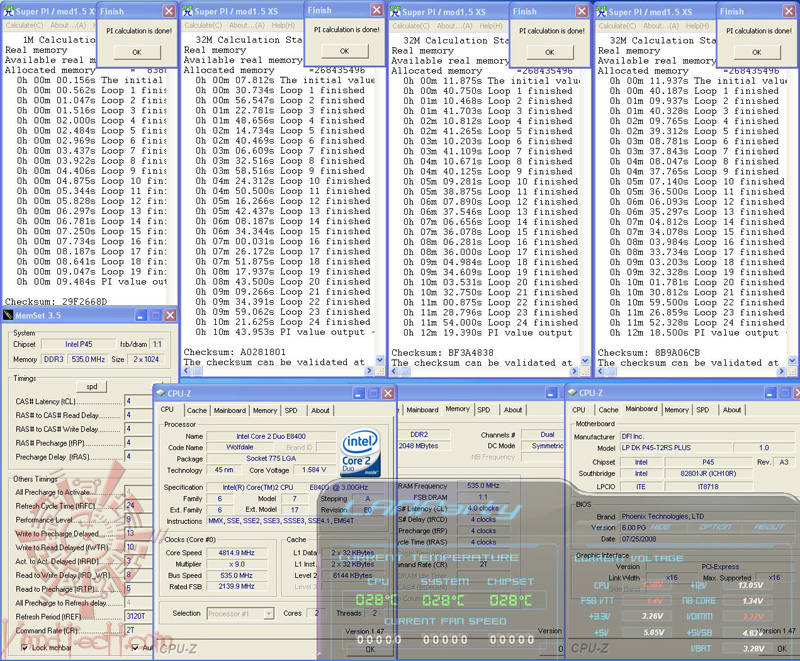This screenshot has height=661, width=800.
Task: Switch to the Cache tab in the front CPU-Z window
Action: point(196,410)
